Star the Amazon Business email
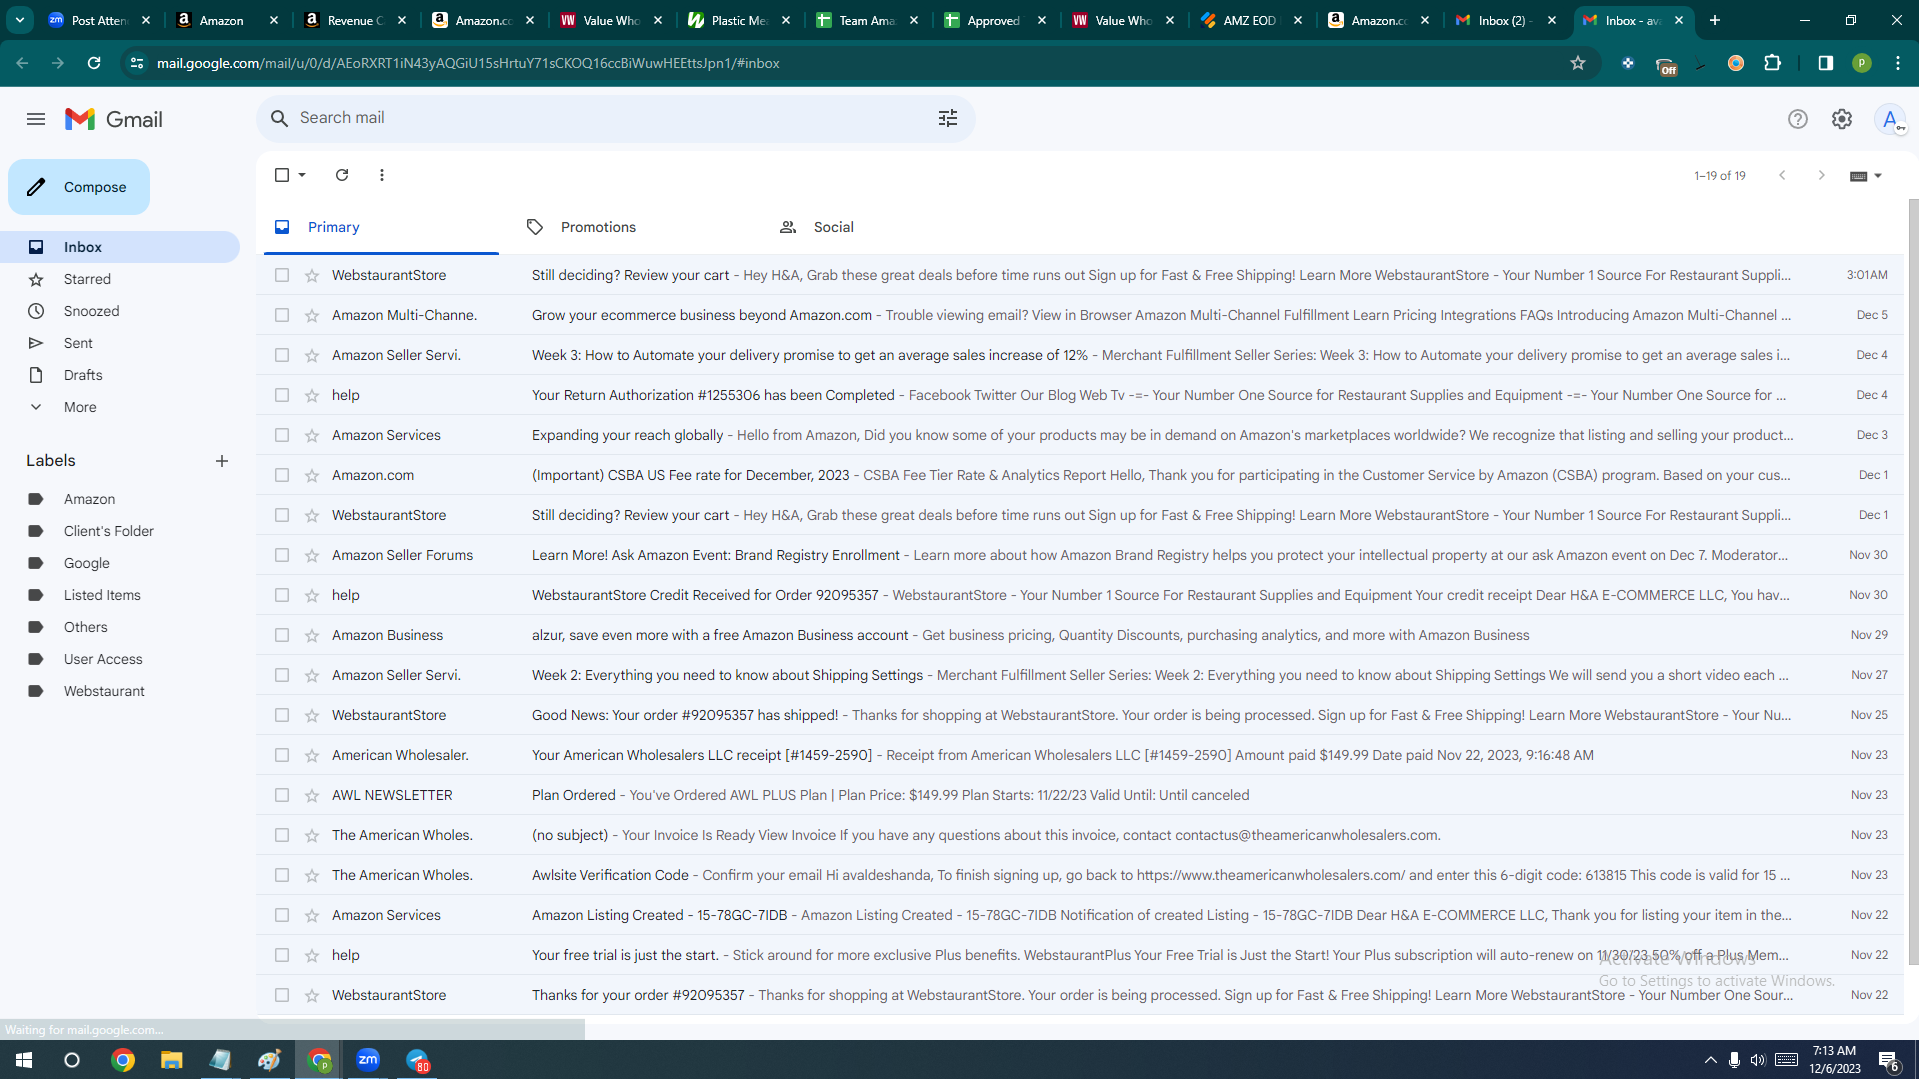The height and width of the screenshot is (1079, 1919). tap(312, 635)
